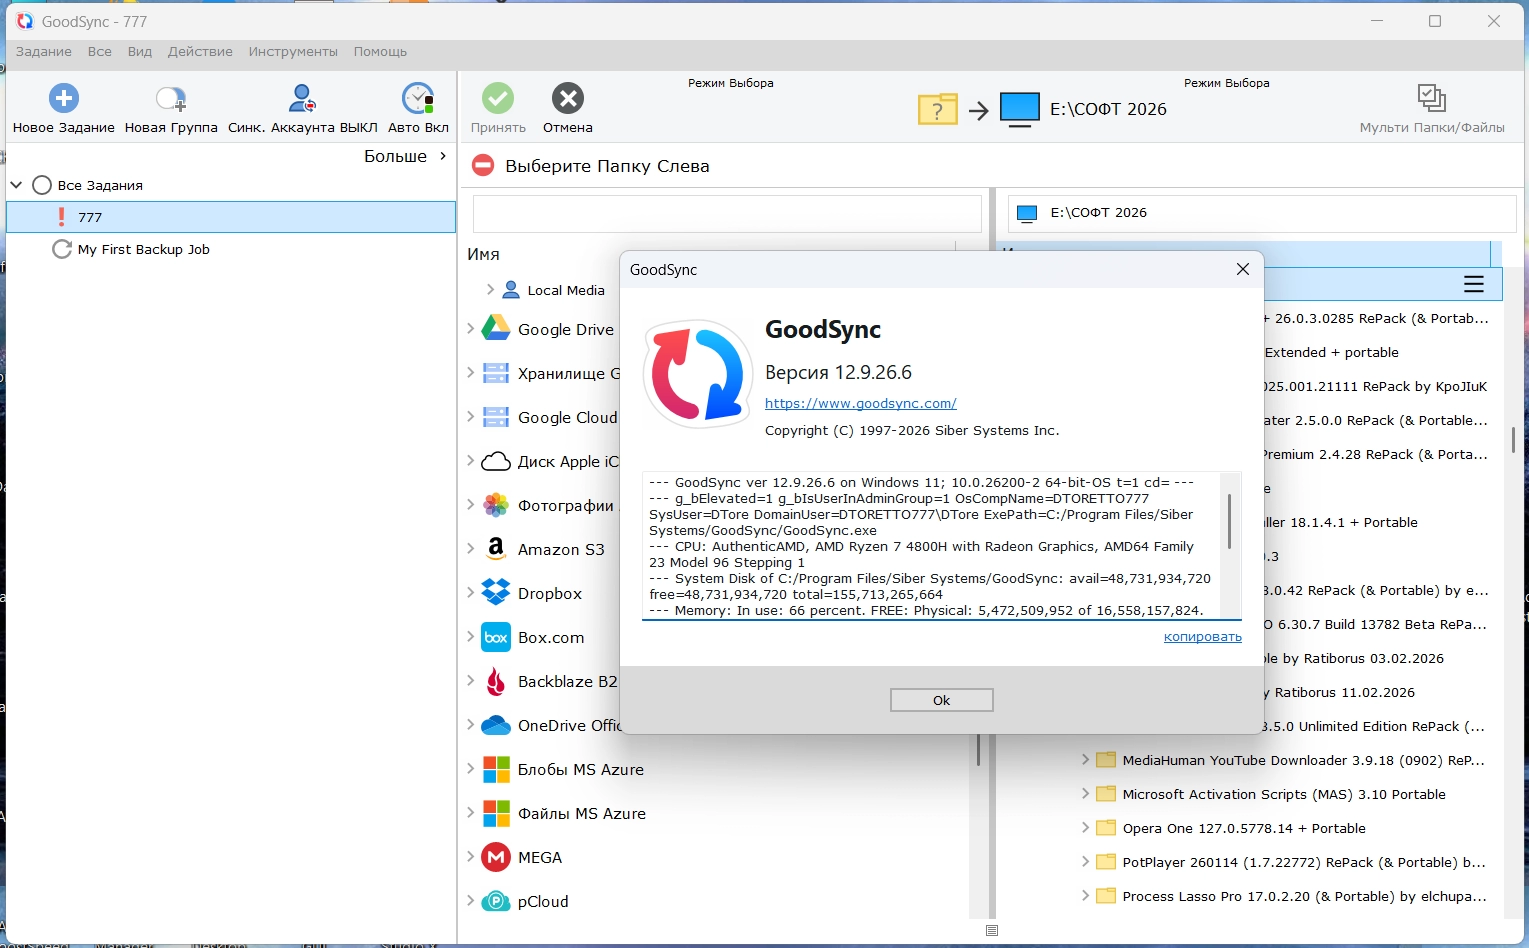
Task: Click the копировать link
Action: (1203, 637)
